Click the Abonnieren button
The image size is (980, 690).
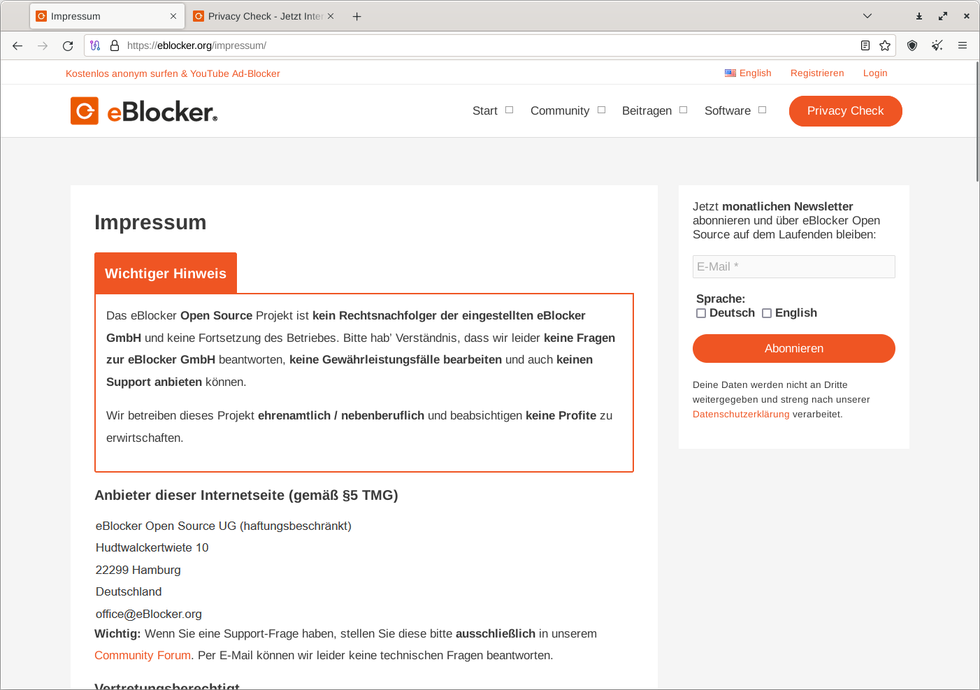(x=793, y=348)
